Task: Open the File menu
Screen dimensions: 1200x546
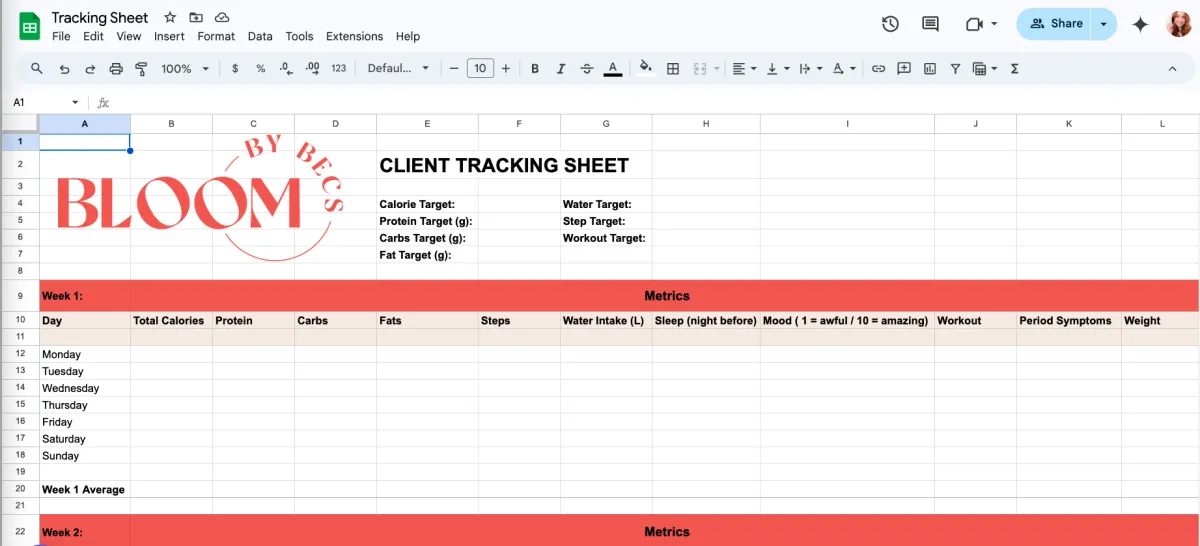Action: coord(61,36)
